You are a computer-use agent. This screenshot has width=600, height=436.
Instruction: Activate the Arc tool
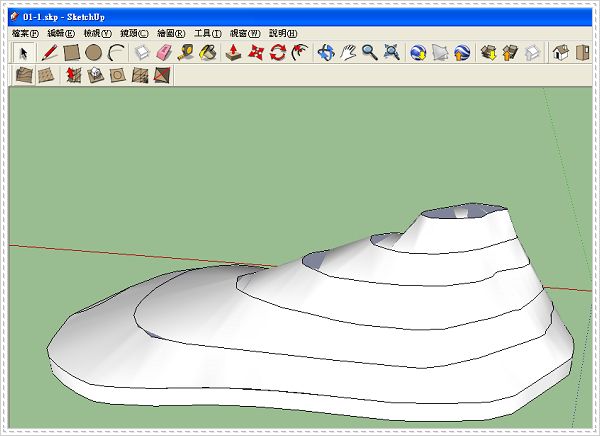click(116, 52)
